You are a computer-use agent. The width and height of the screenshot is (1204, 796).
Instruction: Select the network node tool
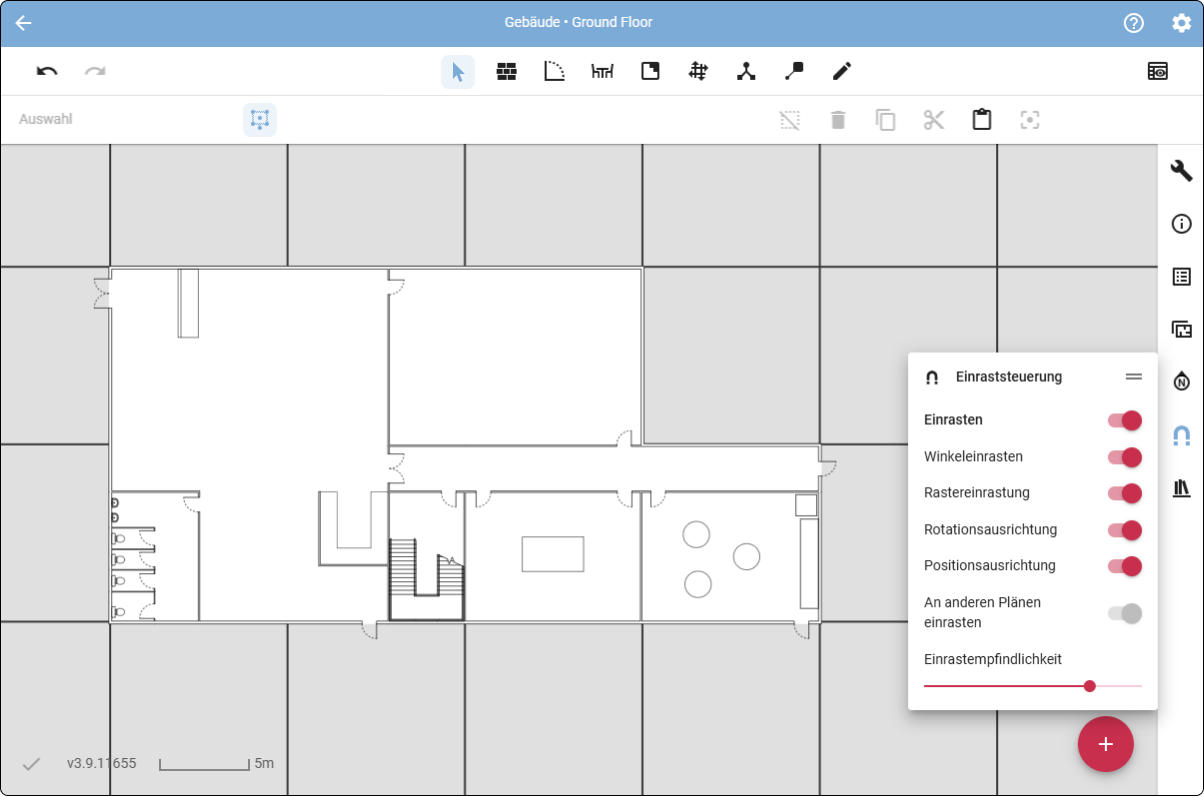[746, 71]
